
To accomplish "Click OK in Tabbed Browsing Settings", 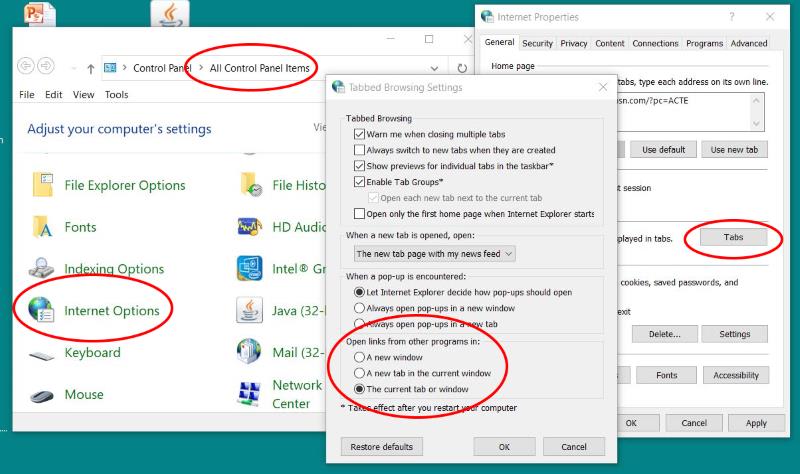I will 504,446.
